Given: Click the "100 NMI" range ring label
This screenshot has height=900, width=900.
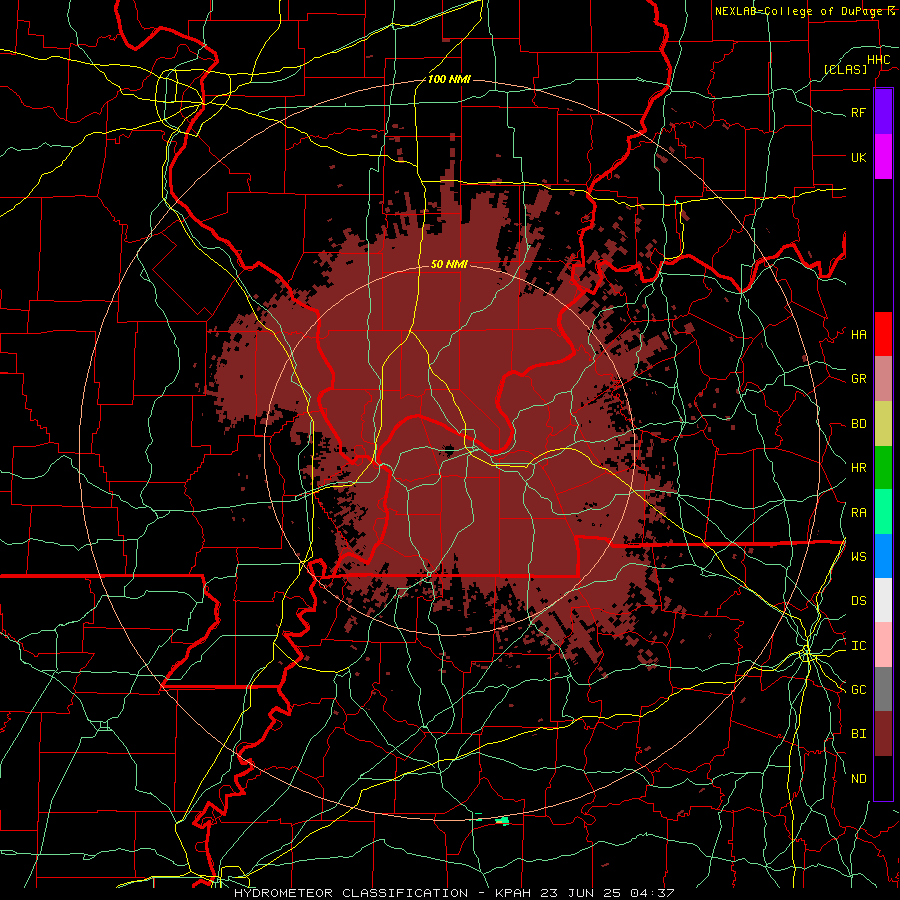Looking at the screenshot, I should [x=449, y=79].
